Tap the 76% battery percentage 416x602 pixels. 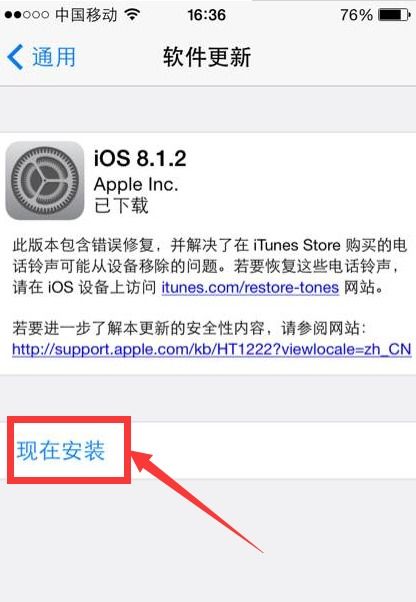(357, 15)
